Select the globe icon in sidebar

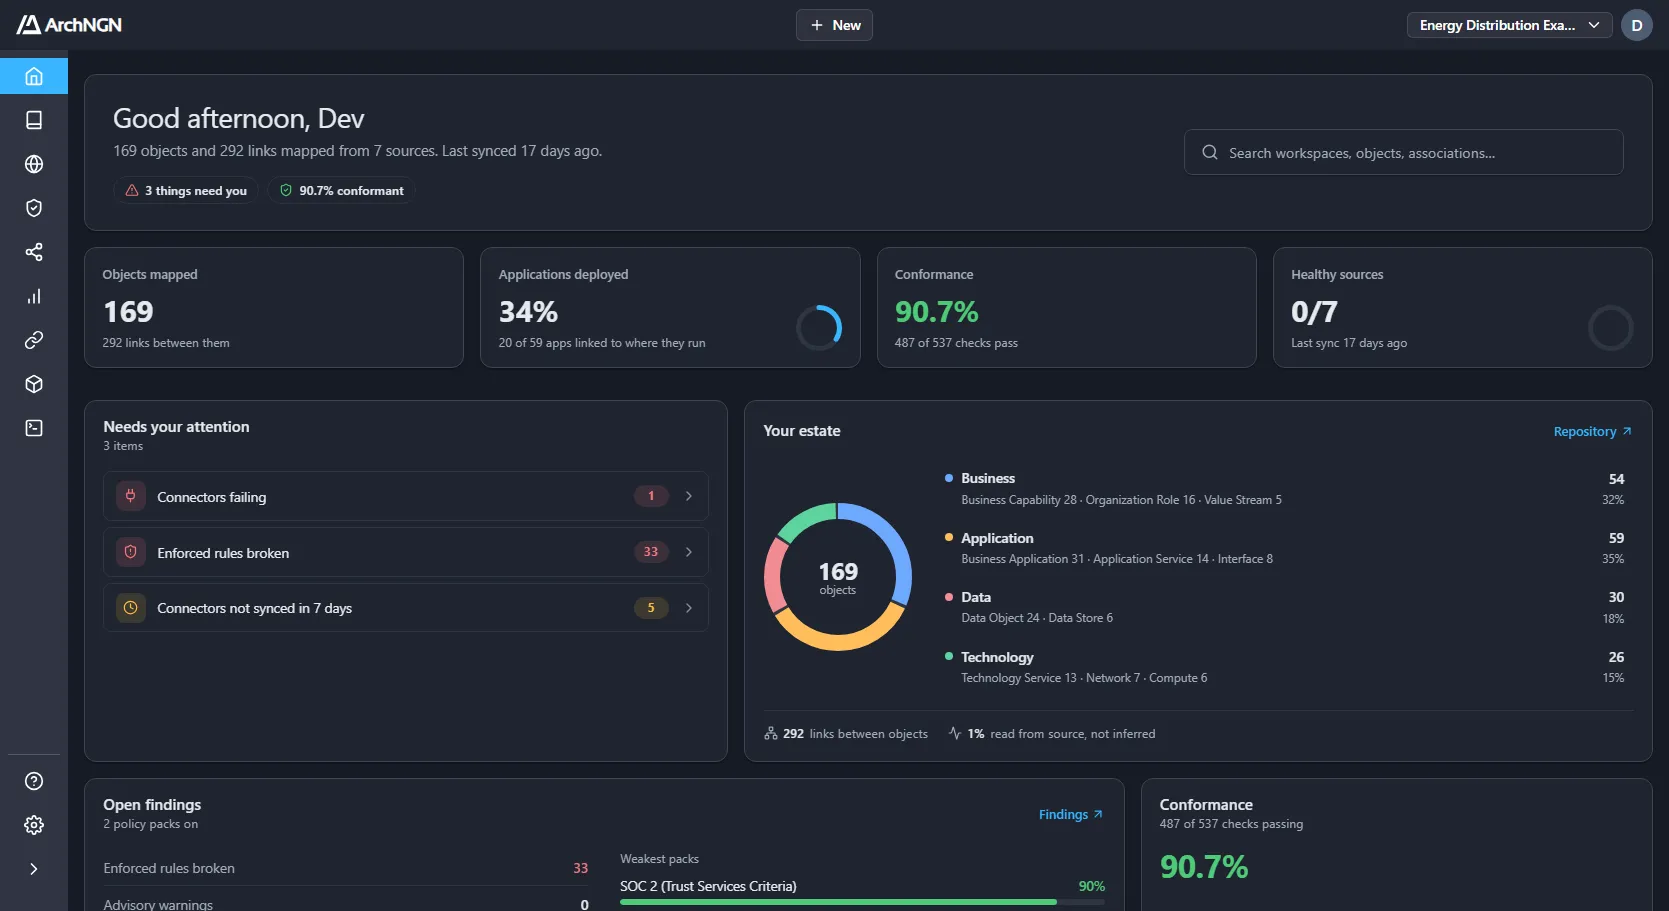pos(34,164)
